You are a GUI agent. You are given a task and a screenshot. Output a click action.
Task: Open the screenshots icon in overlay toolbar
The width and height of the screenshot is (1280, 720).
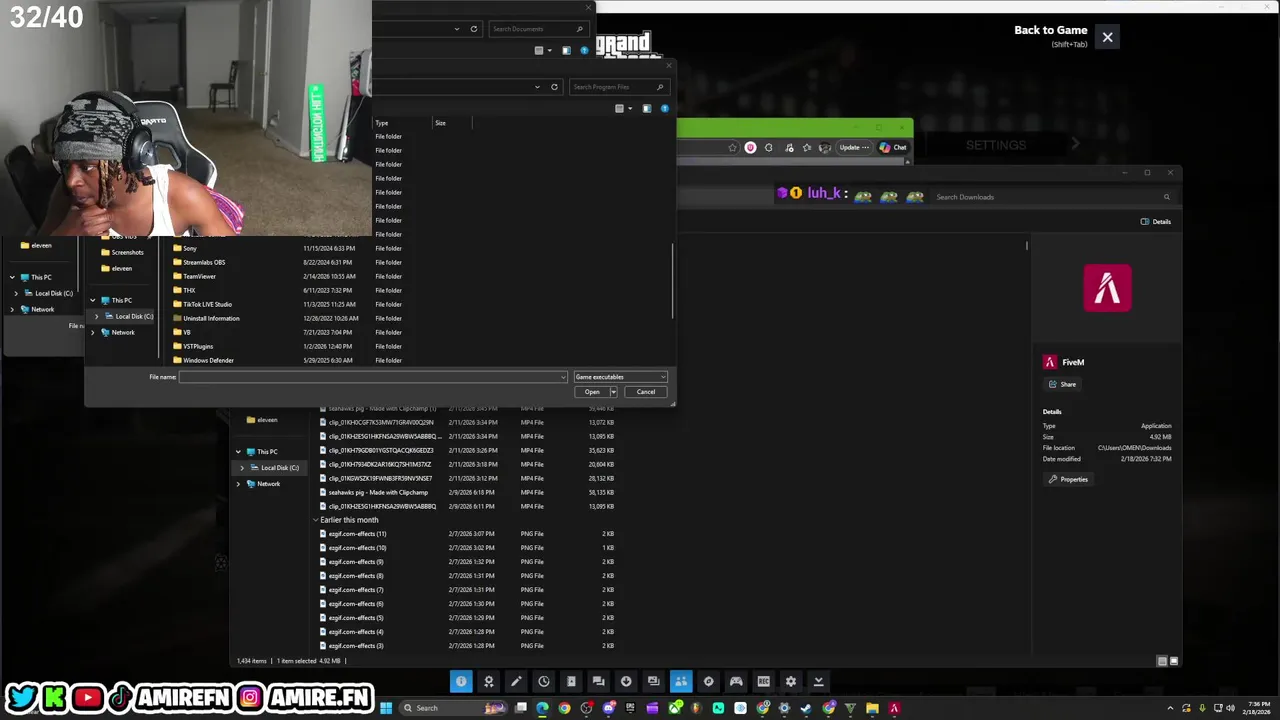coord(653,681)
